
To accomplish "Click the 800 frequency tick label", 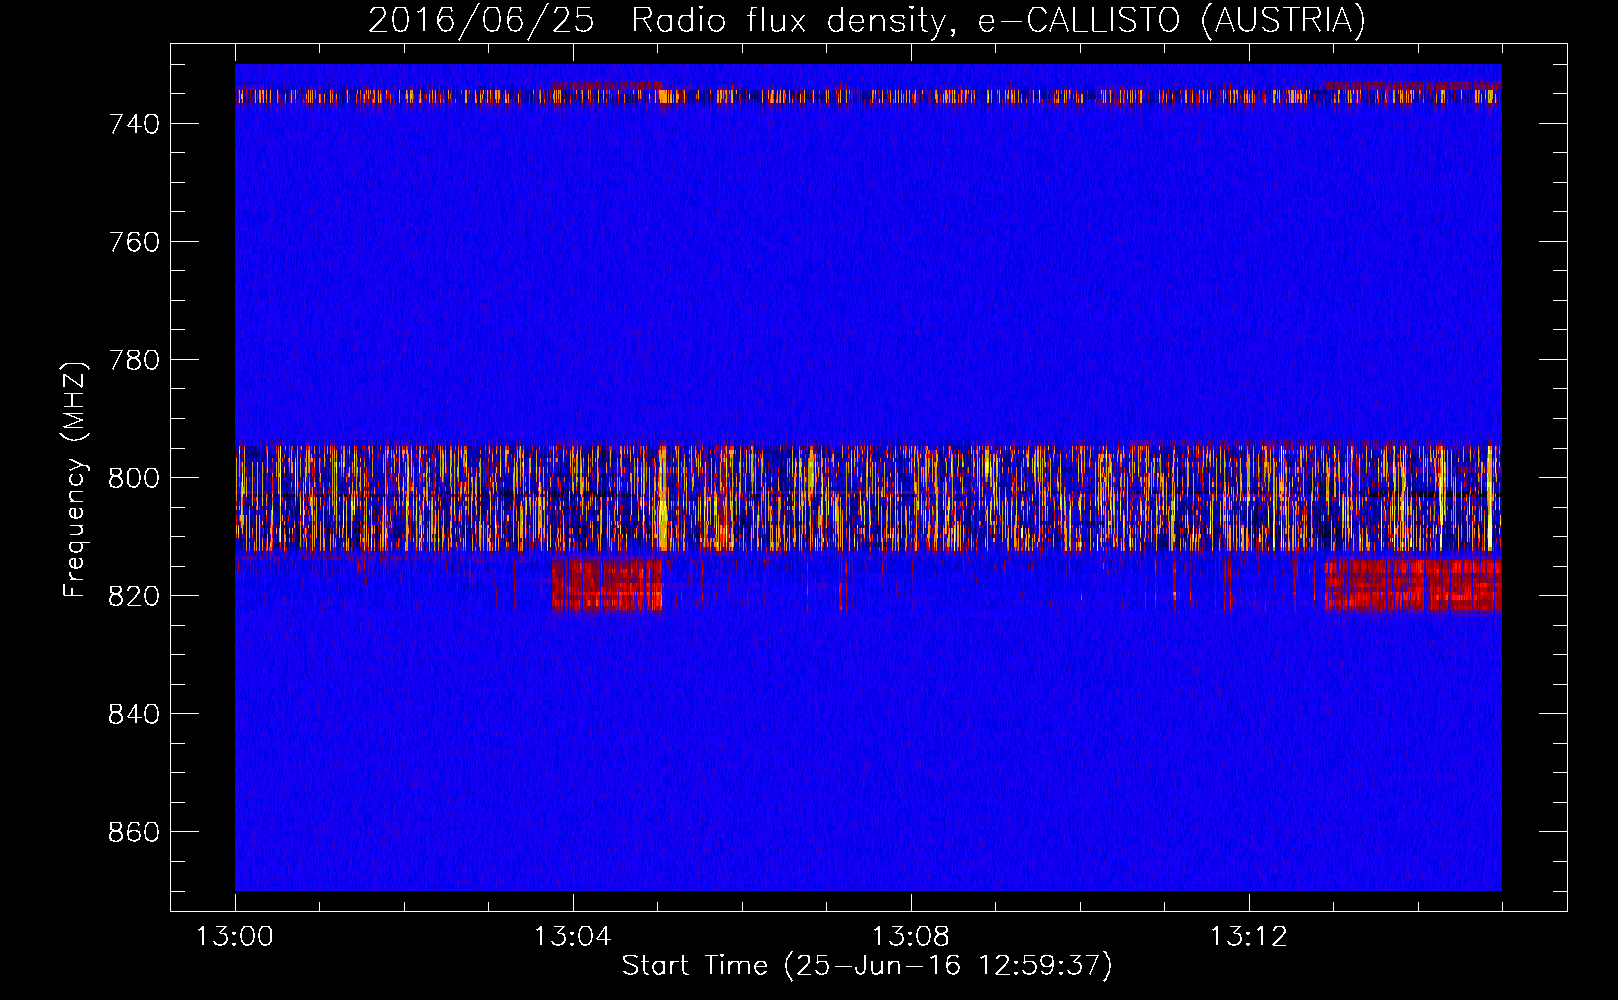I will (134, 478).
